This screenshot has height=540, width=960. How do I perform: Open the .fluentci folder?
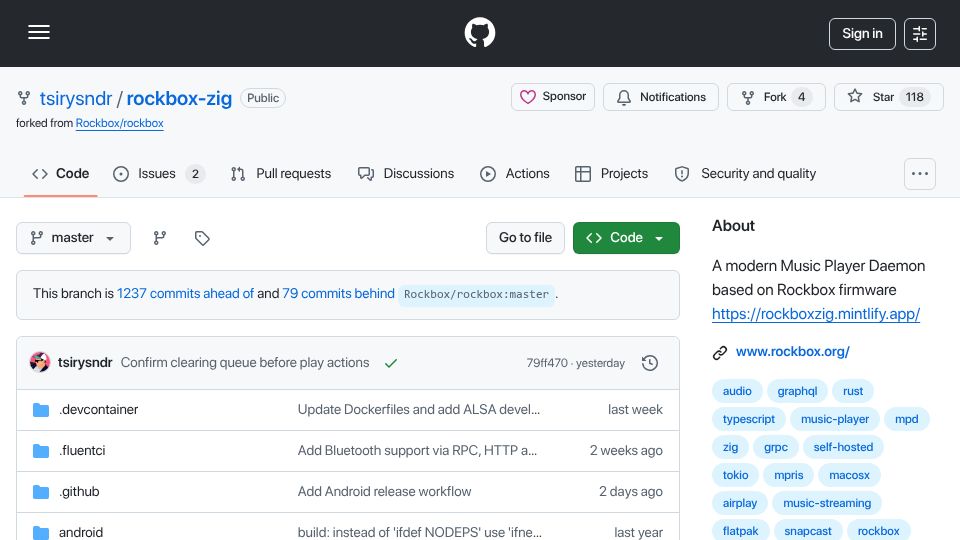(x=82, y=451)
